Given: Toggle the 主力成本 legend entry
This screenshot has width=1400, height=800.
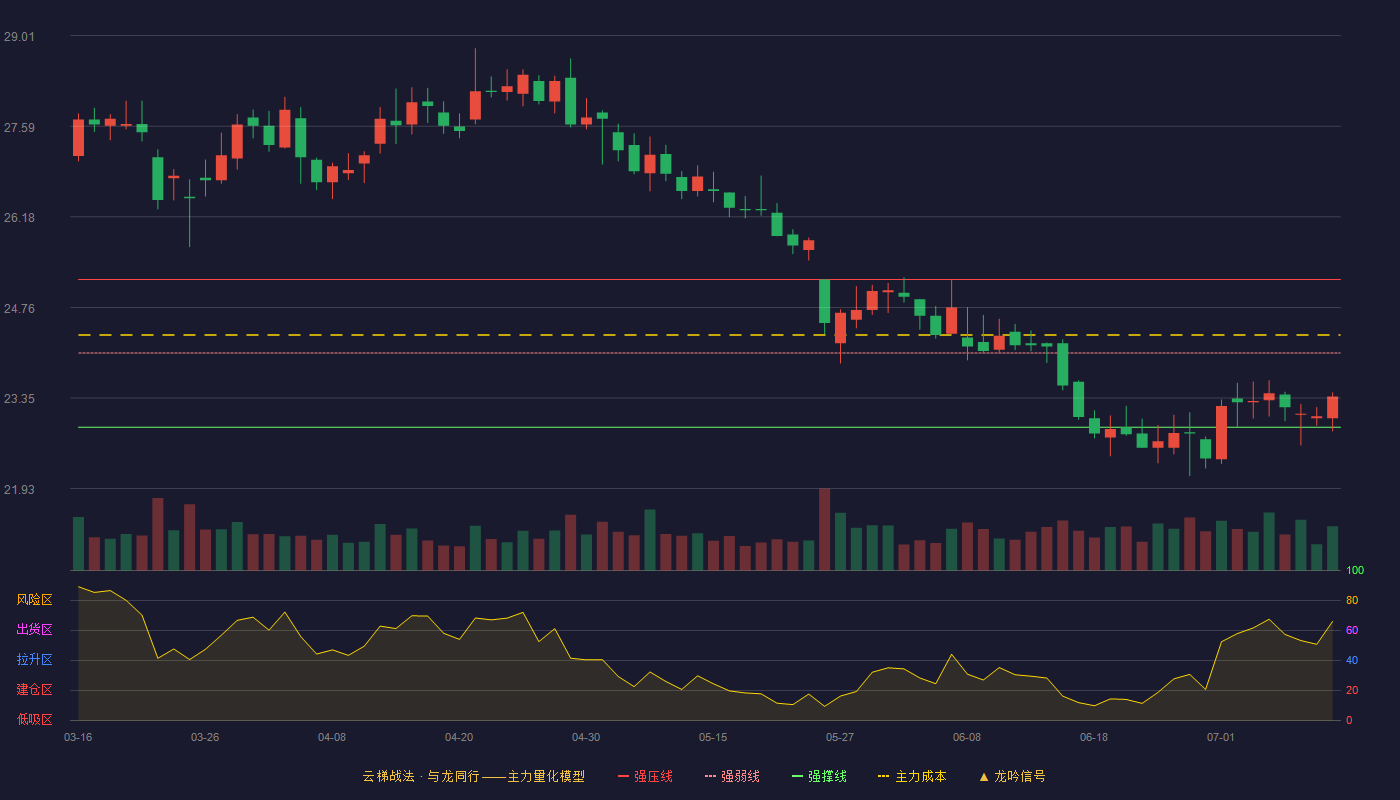Looking at the screenshot, I should (912, 776).
